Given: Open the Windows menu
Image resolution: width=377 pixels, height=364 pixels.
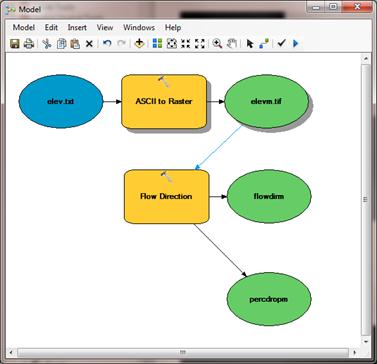Looking at the screenshot, I should click(139, 28).
